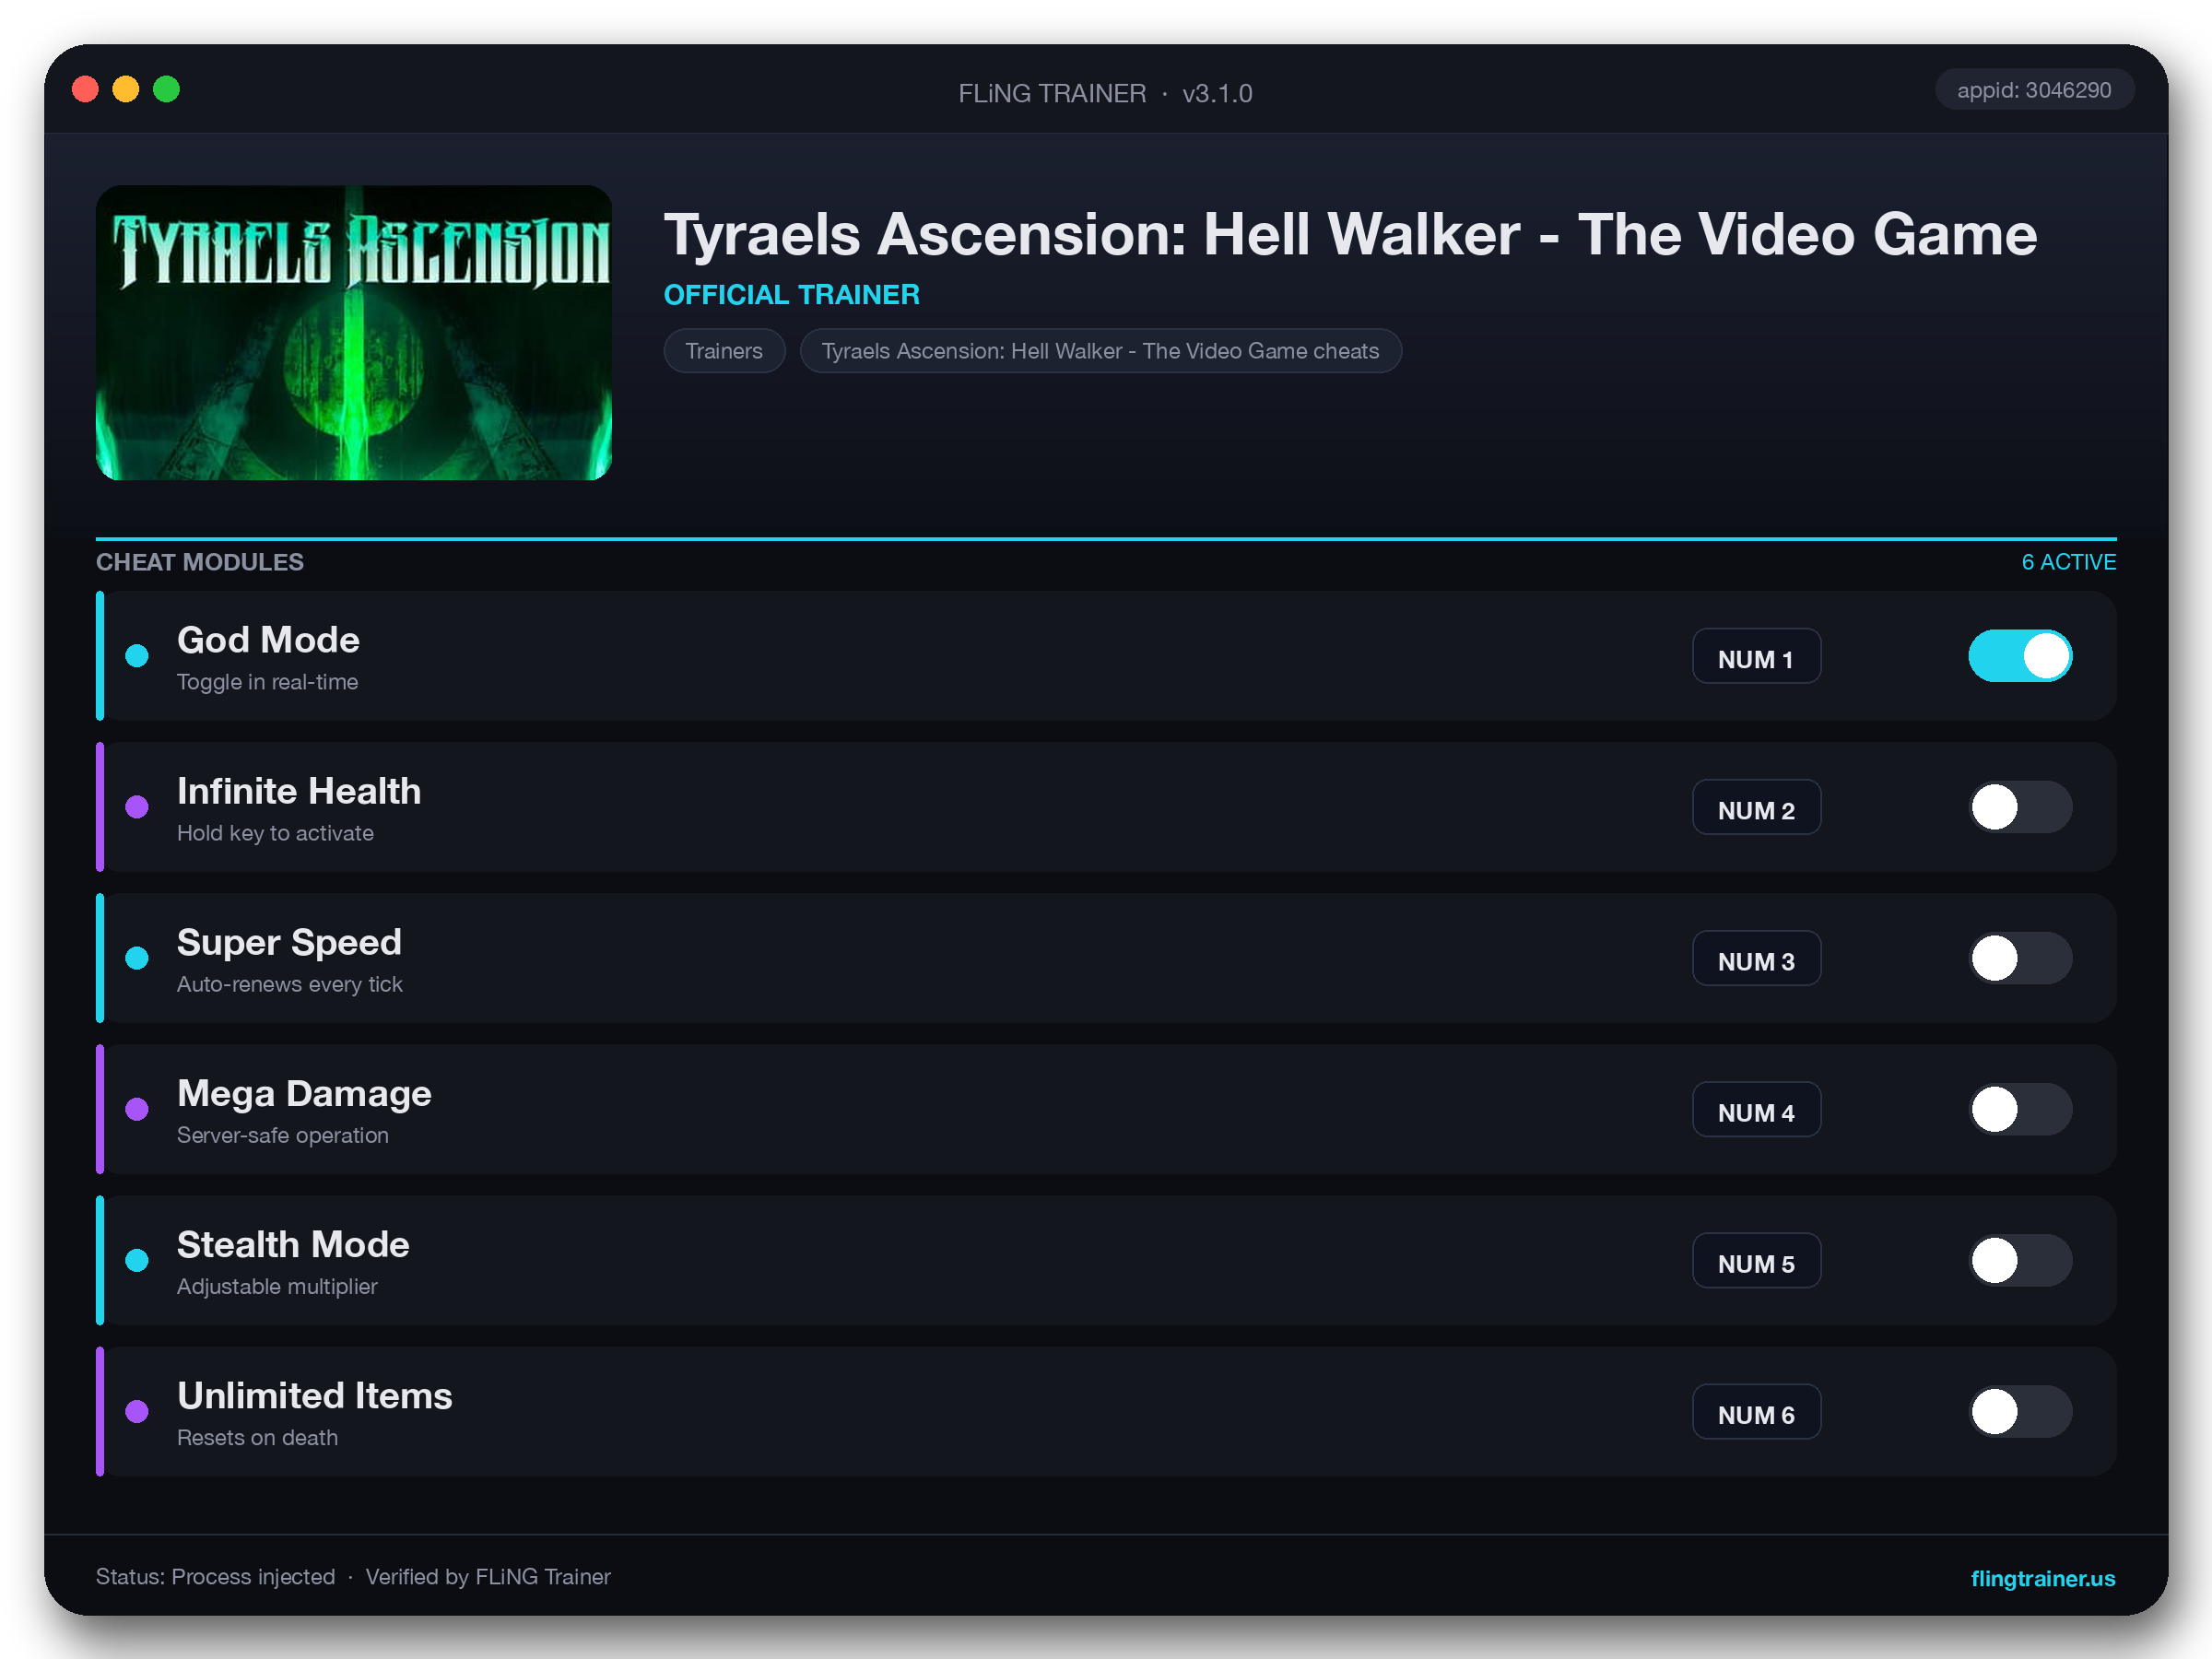Click 'Hold key to activate' description
This screenshot has width=2212, height=1659.
point(275,833)
